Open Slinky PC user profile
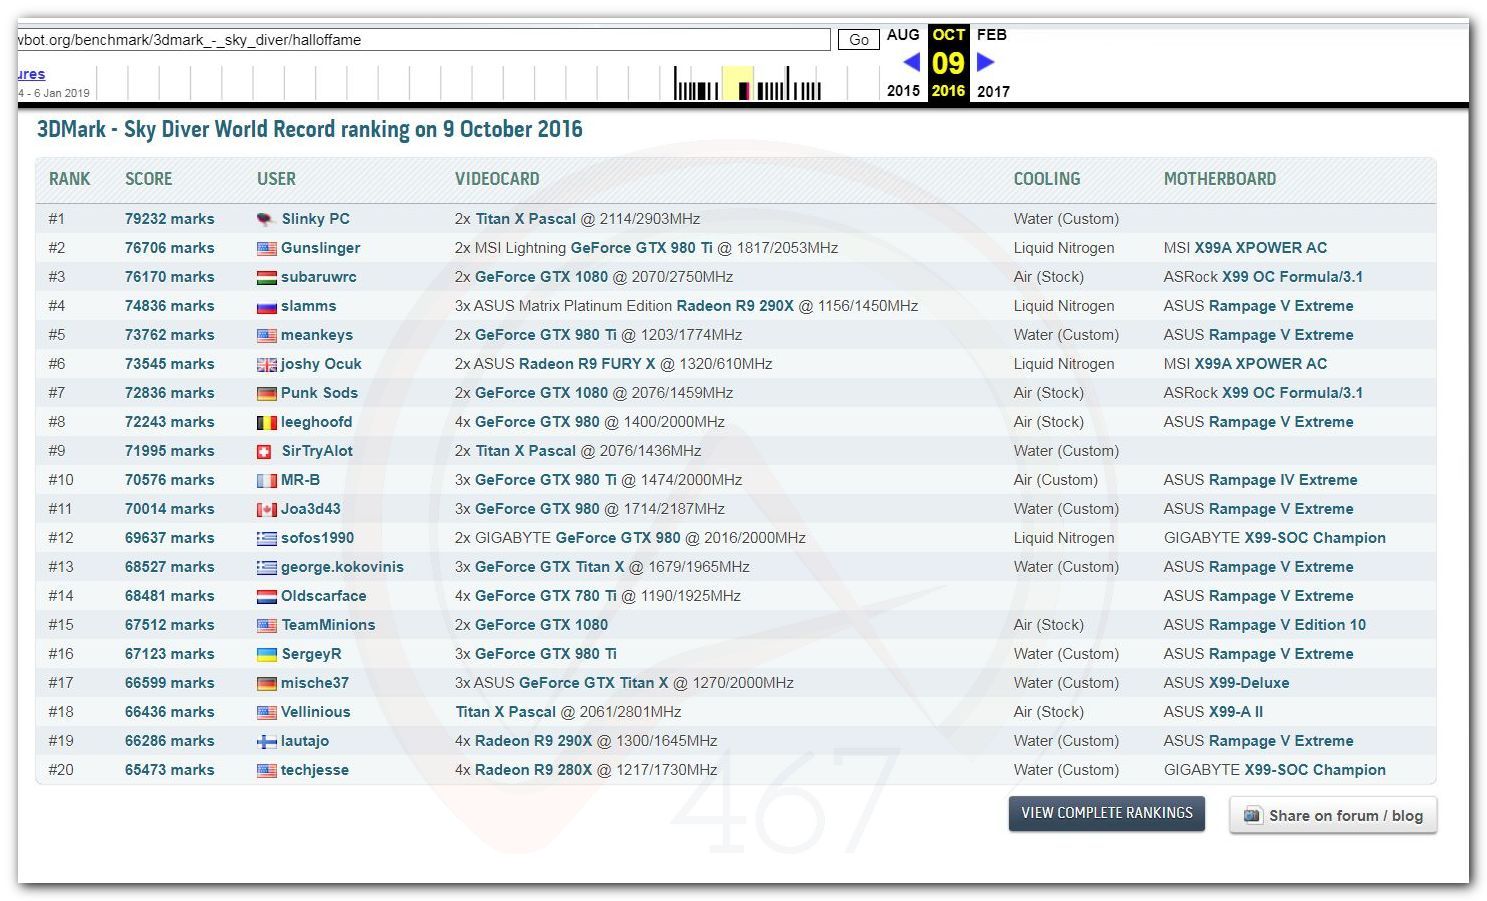Image resolution: width=1487 pixels, height=901 pixels. click(x=316, y=219)
